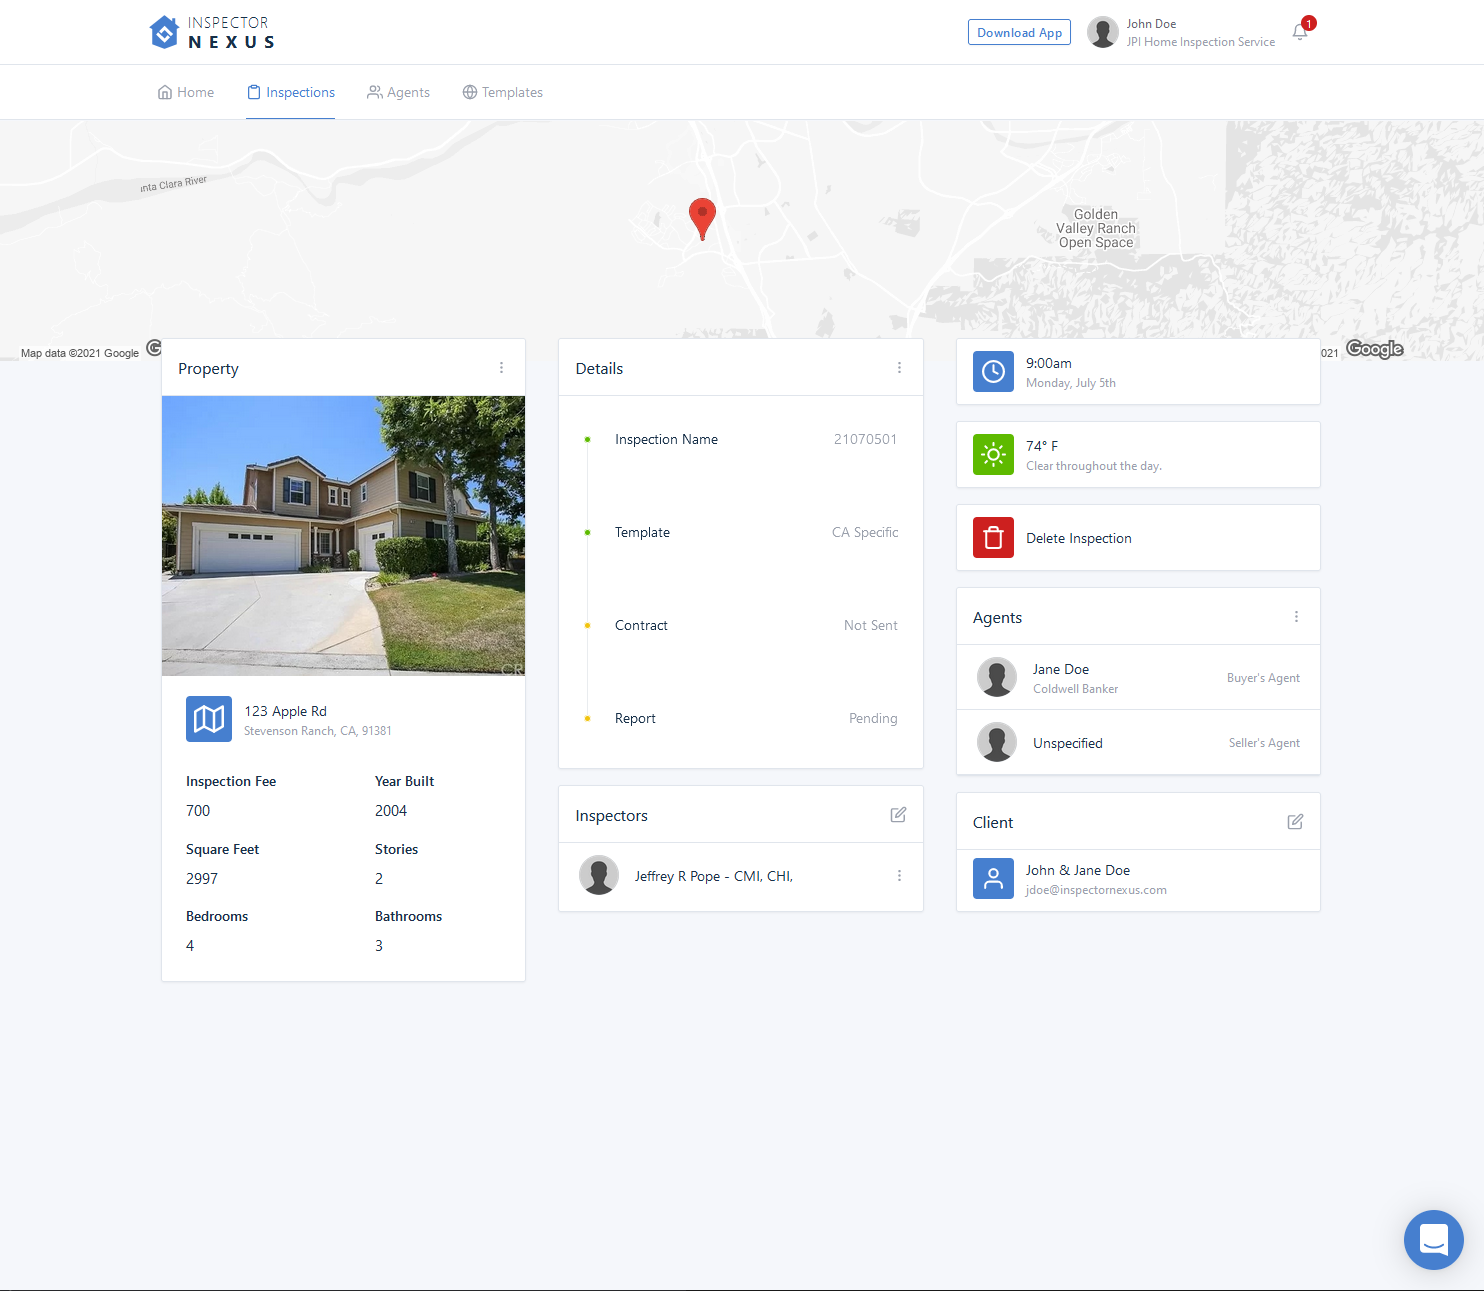Screen dimensions: 1484x1291
Task: Click the Delete Inspection action
Action: pos(1078,537)
